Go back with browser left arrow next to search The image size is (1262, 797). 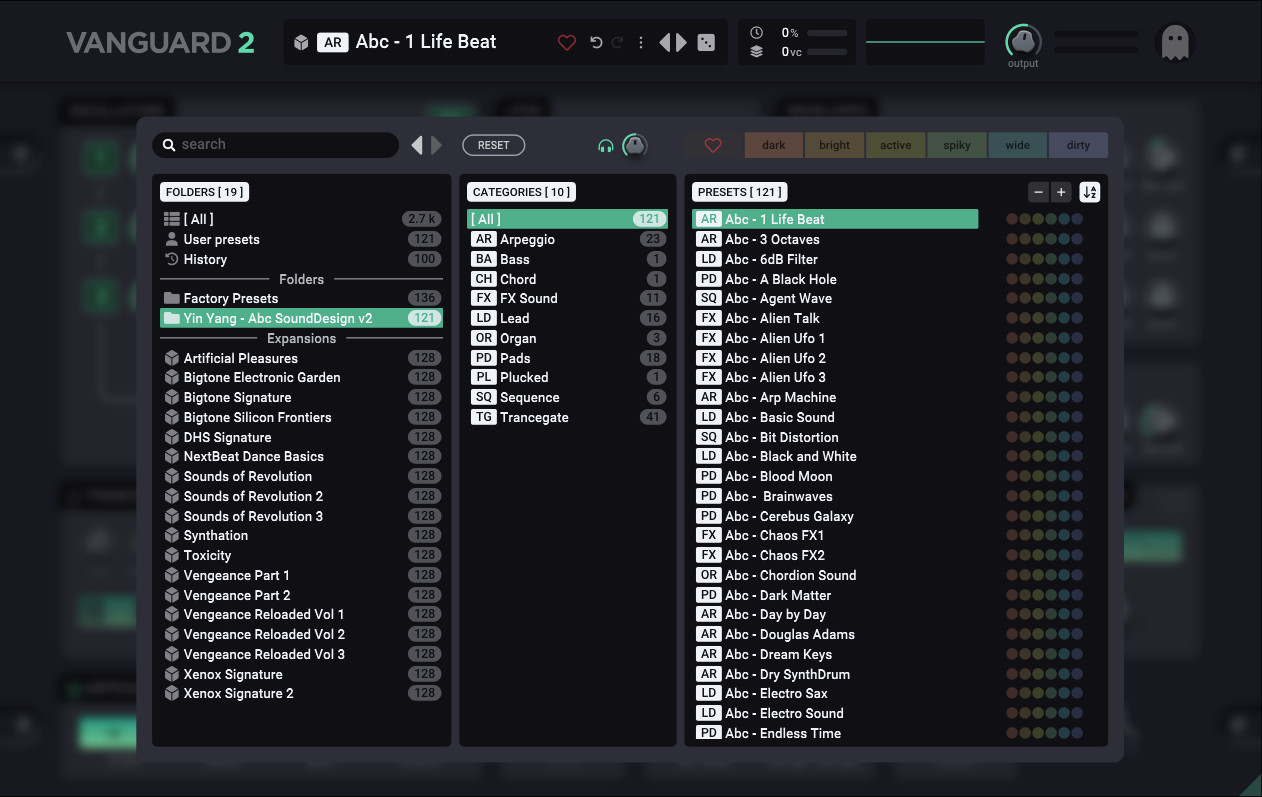[x=417, y=145]
